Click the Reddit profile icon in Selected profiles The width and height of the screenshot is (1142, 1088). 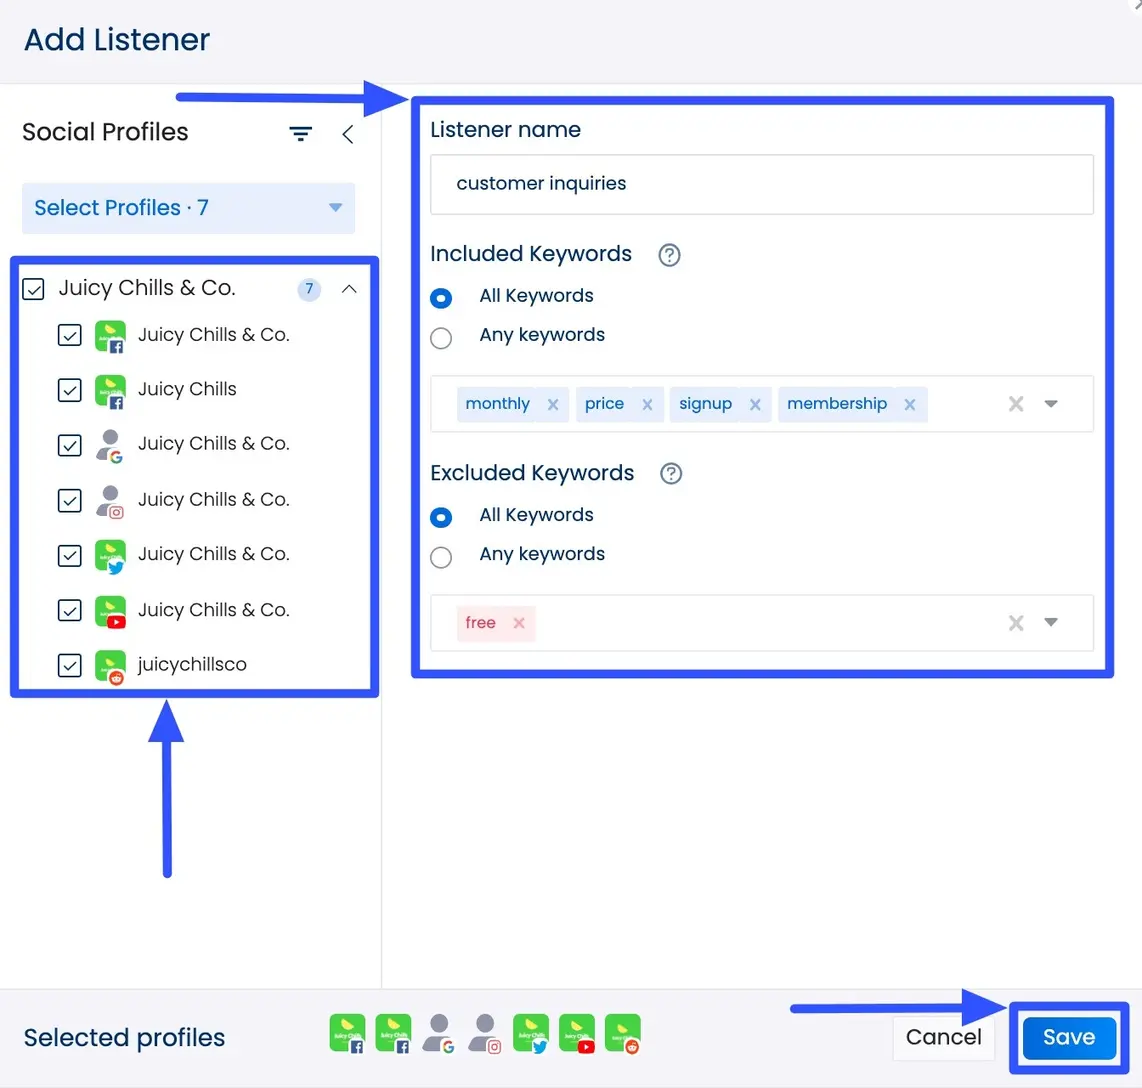tap(623, 1034)
